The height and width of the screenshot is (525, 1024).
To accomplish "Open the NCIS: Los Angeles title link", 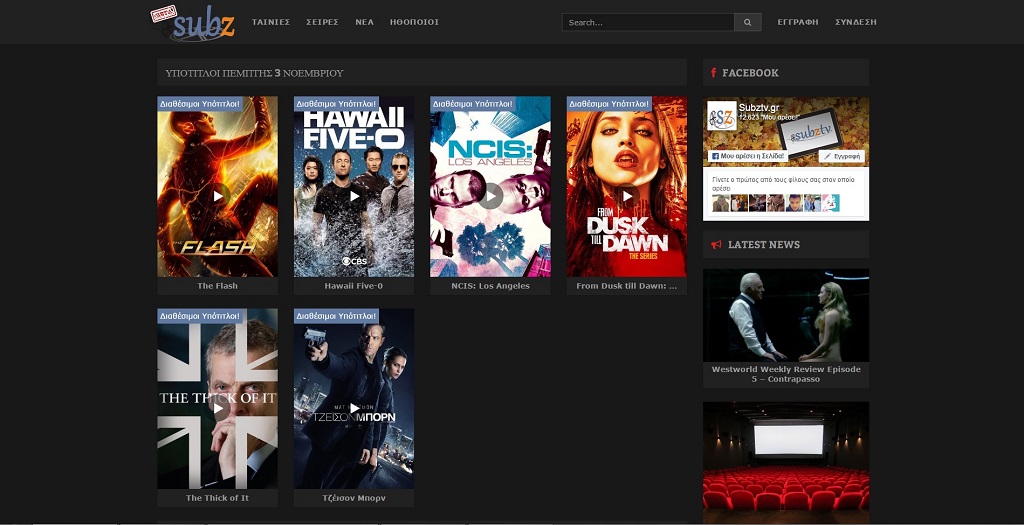I will pos(490,286).
